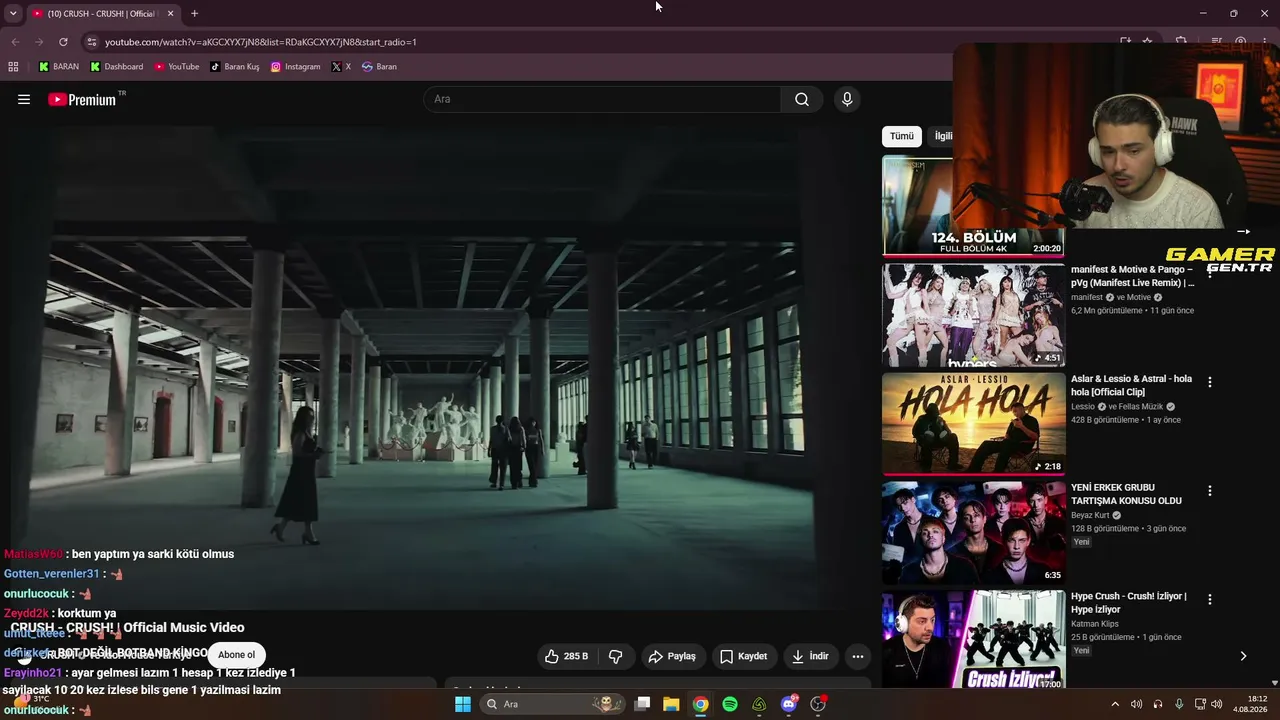1280x720 pixels.
Task: Open the Windows Start menu
Action: (x=463, y=704)
